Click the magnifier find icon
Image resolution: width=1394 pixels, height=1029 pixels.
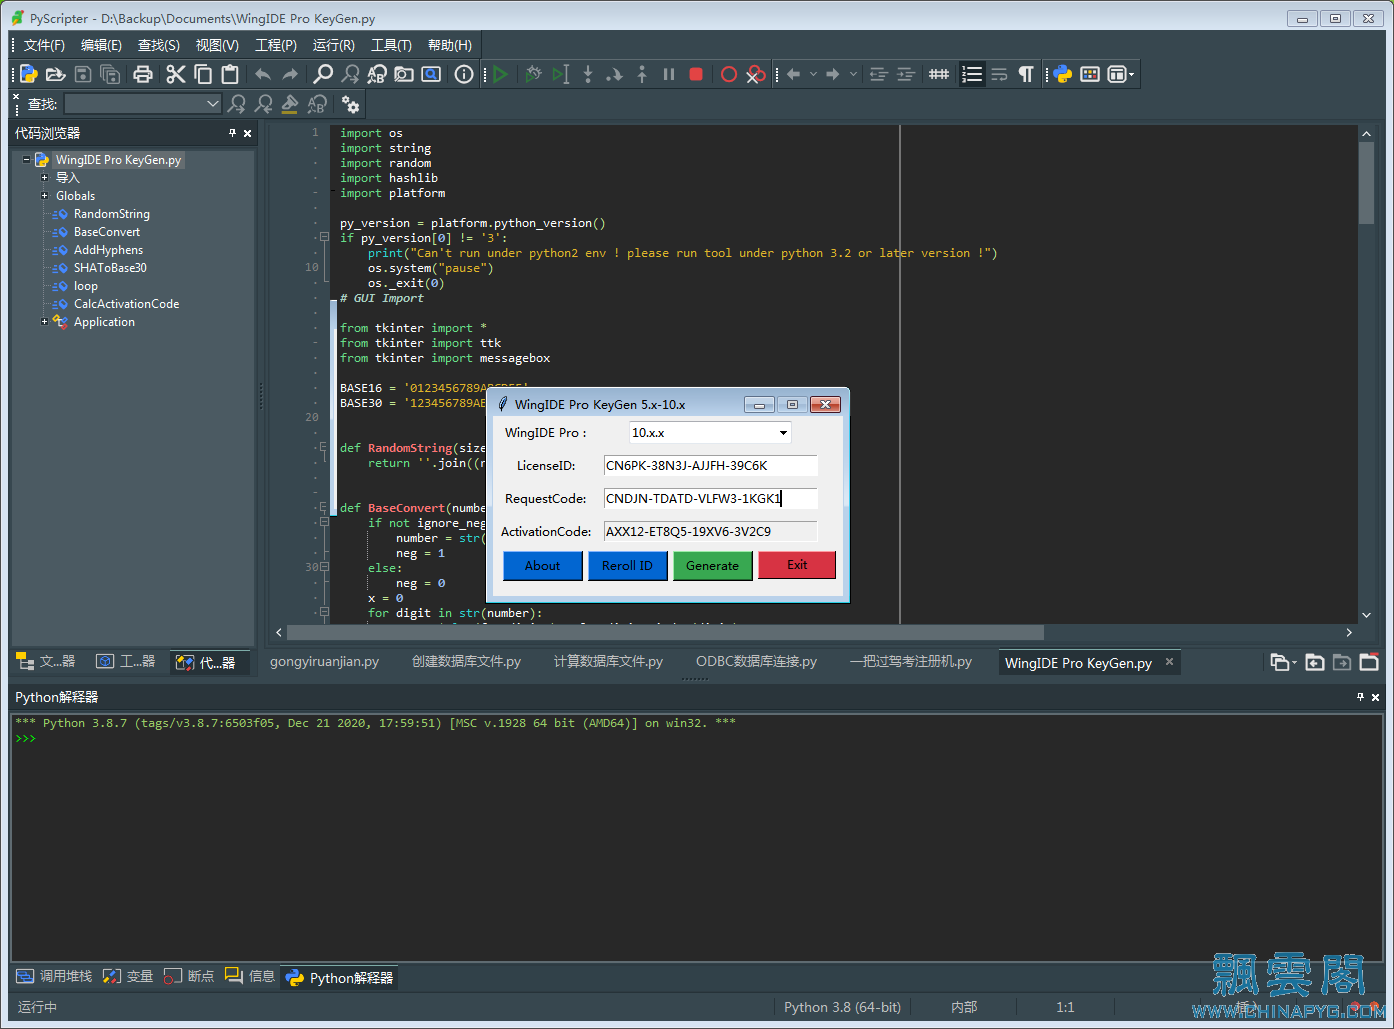[x=323, y=74]
